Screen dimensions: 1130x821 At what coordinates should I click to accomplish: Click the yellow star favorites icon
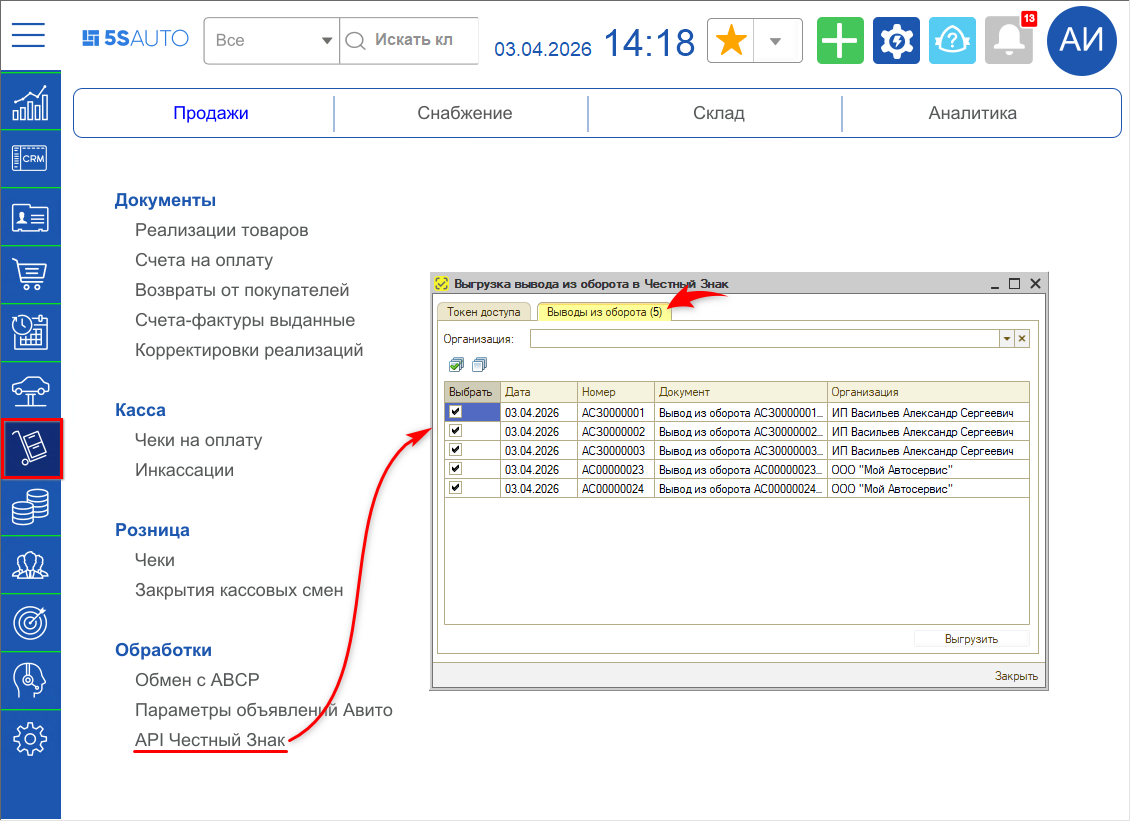(x=732, y=41)
